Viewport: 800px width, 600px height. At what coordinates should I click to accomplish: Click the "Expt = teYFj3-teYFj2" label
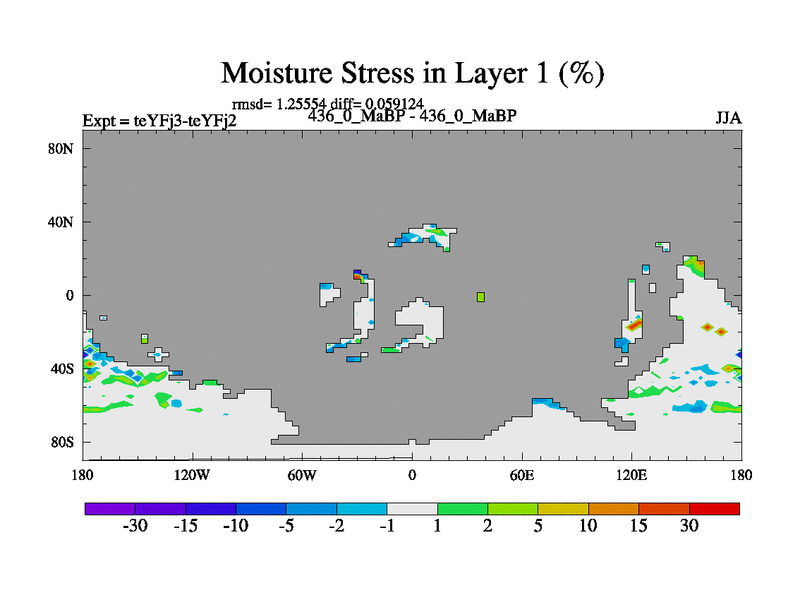pyautogui.click(x=159, y=120)
